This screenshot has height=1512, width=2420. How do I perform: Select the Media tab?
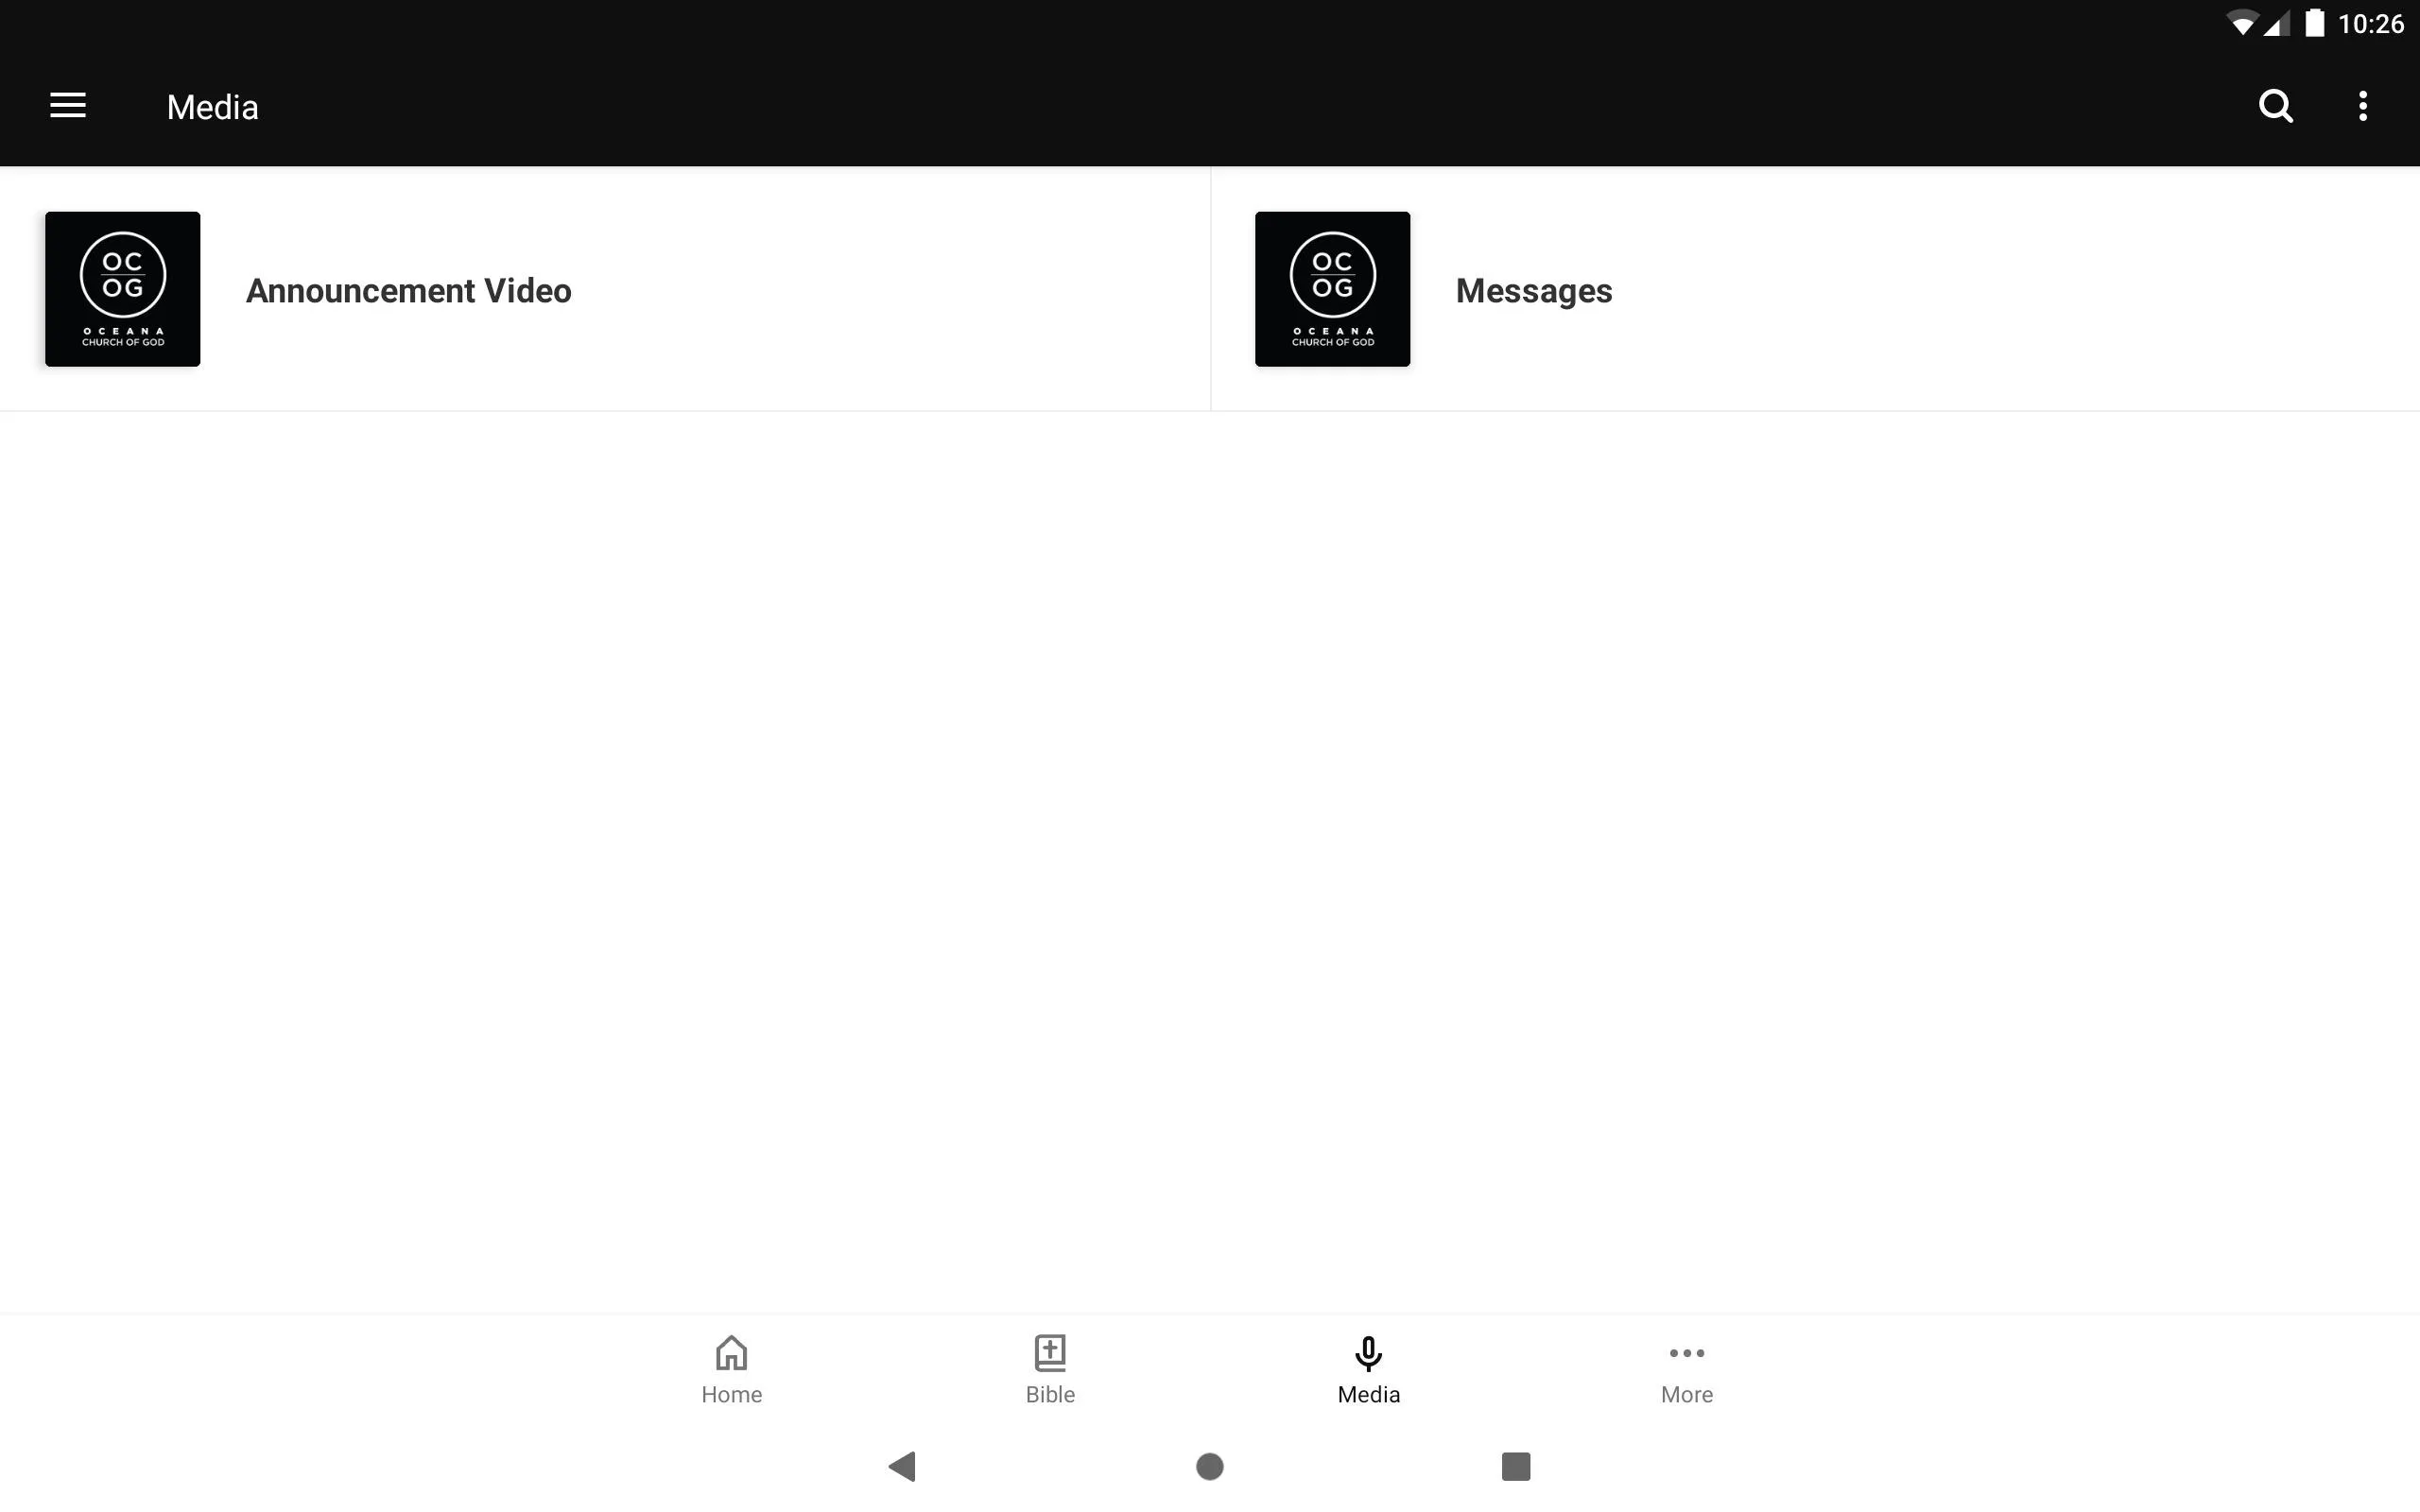tap(1368, 1367)
